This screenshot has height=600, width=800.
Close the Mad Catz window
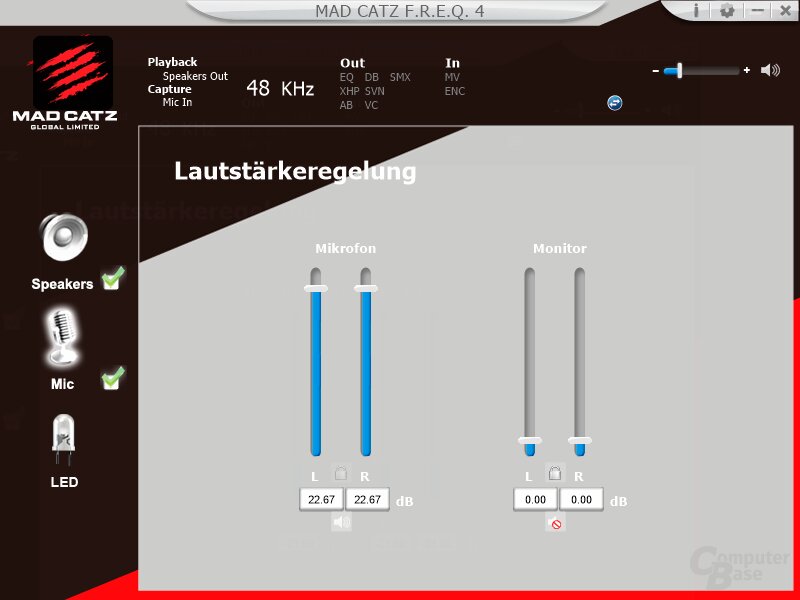pos(785,10)
